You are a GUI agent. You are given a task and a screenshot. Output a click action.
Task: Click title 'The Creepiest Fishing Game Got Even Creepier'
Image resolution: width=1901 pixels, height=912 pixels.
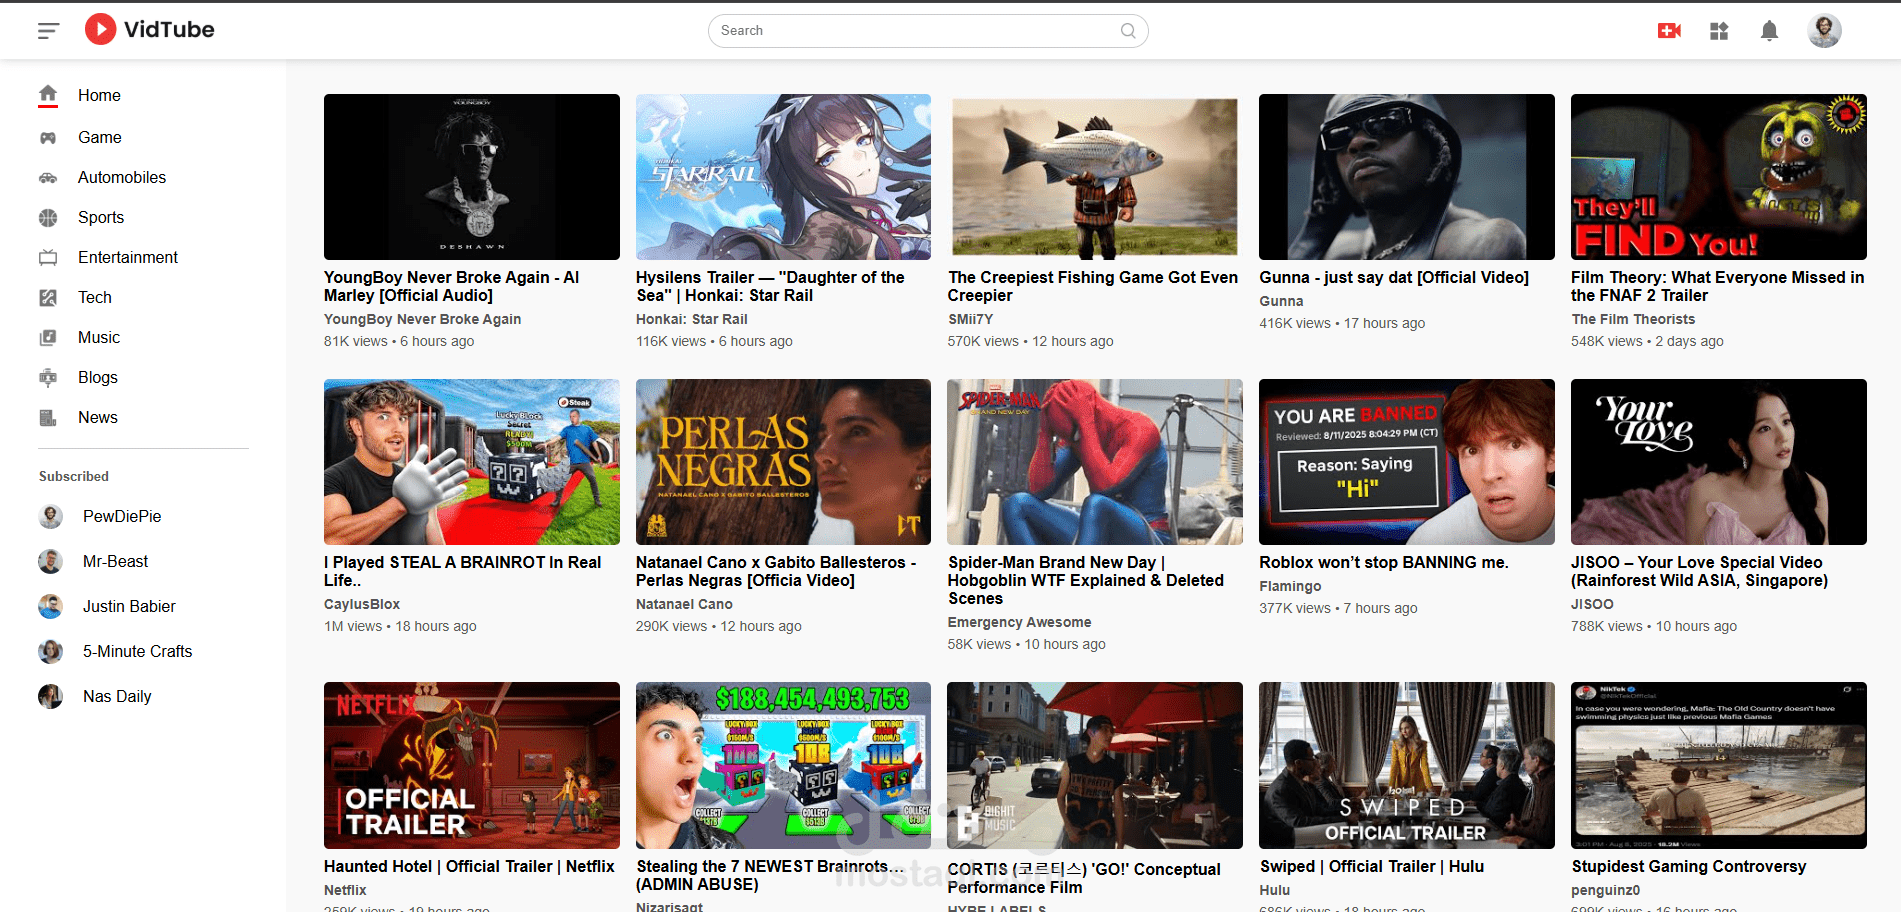click(1093, 286)
